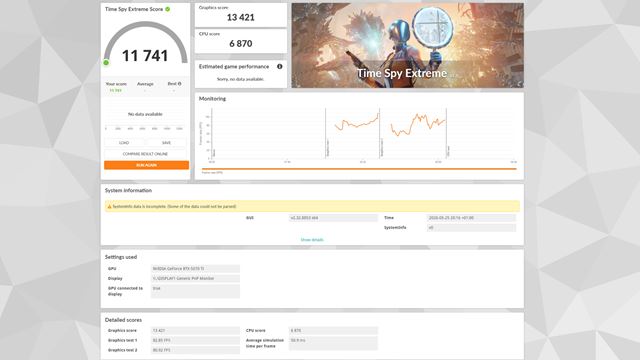Image resolution: width=640 pixels, height=360 pixels.
Task: Click the green marker on the score gauge
Action: point(106,62)
